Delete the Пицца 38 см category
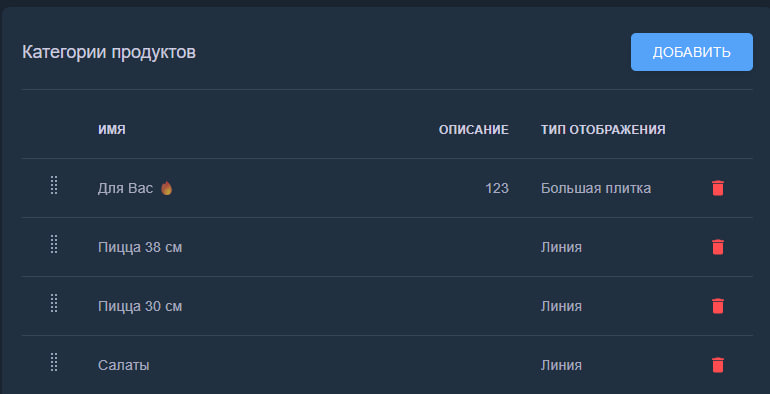 (717, 247)
